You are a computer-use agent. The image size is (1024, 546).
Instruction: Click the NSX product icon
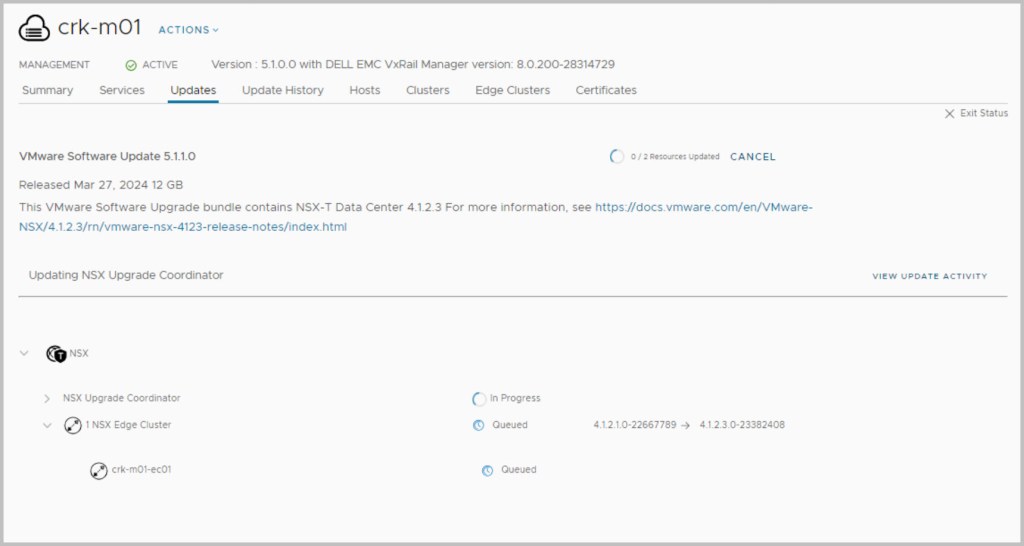[x=56, y=353]
